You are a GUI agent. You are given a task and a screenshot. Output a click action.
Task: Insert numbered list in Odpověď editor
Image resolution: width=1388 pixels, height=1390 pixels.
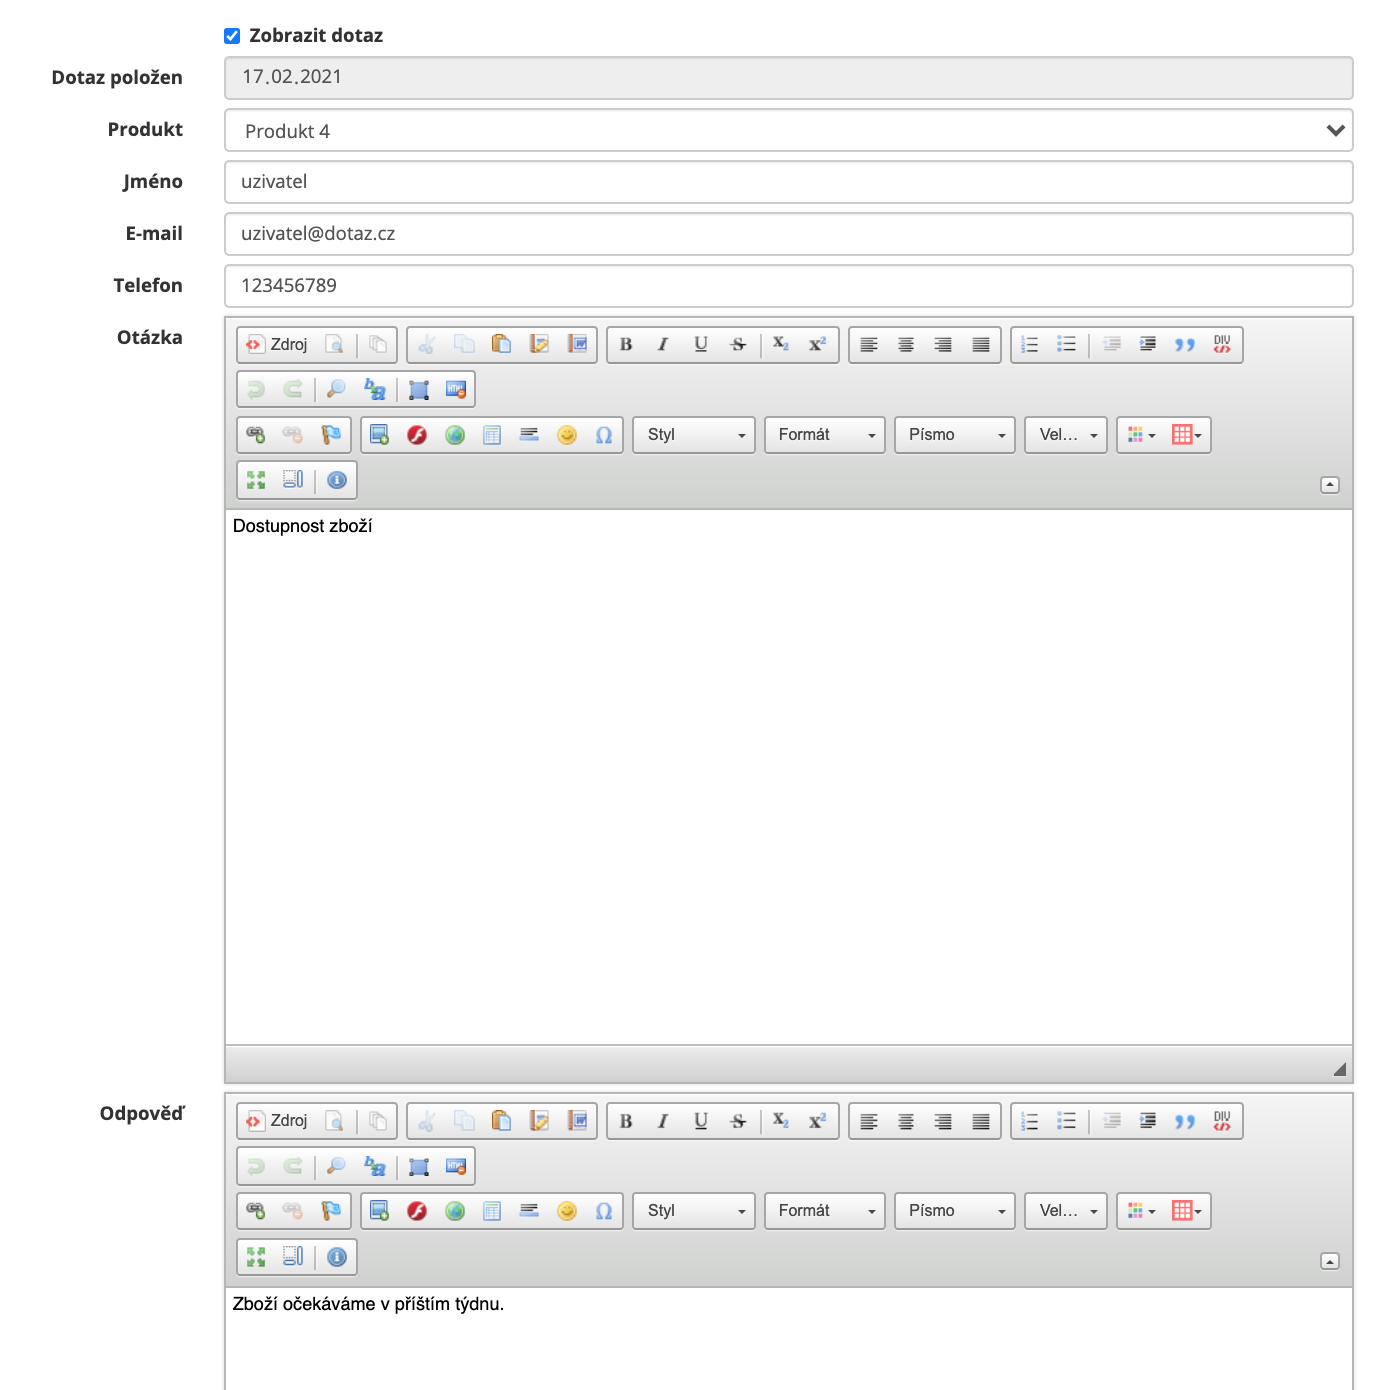(x=1030, y=1121)
